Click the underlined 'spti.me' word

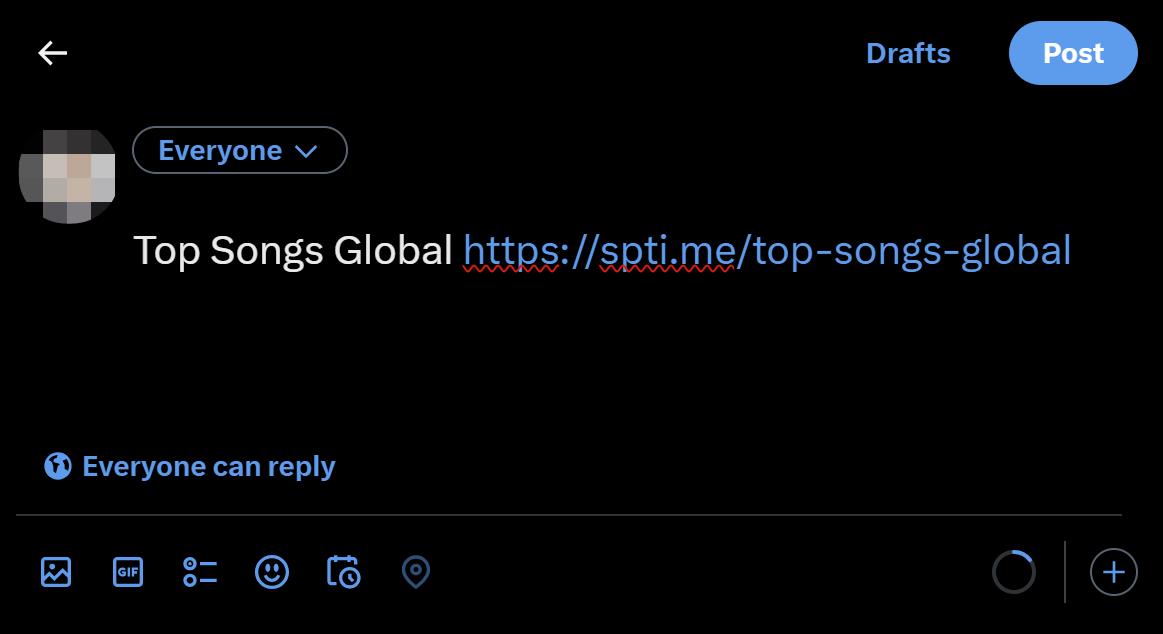(x=667, y=250)
